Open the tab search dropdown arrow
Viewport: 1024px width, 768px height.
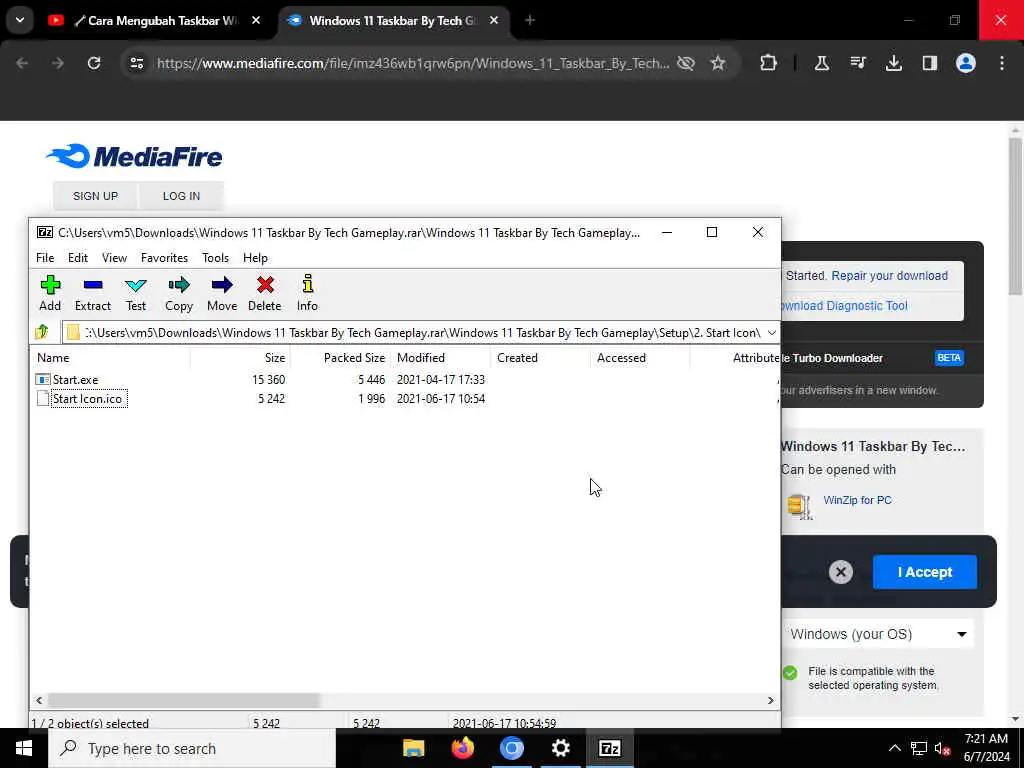coord(20,20)
